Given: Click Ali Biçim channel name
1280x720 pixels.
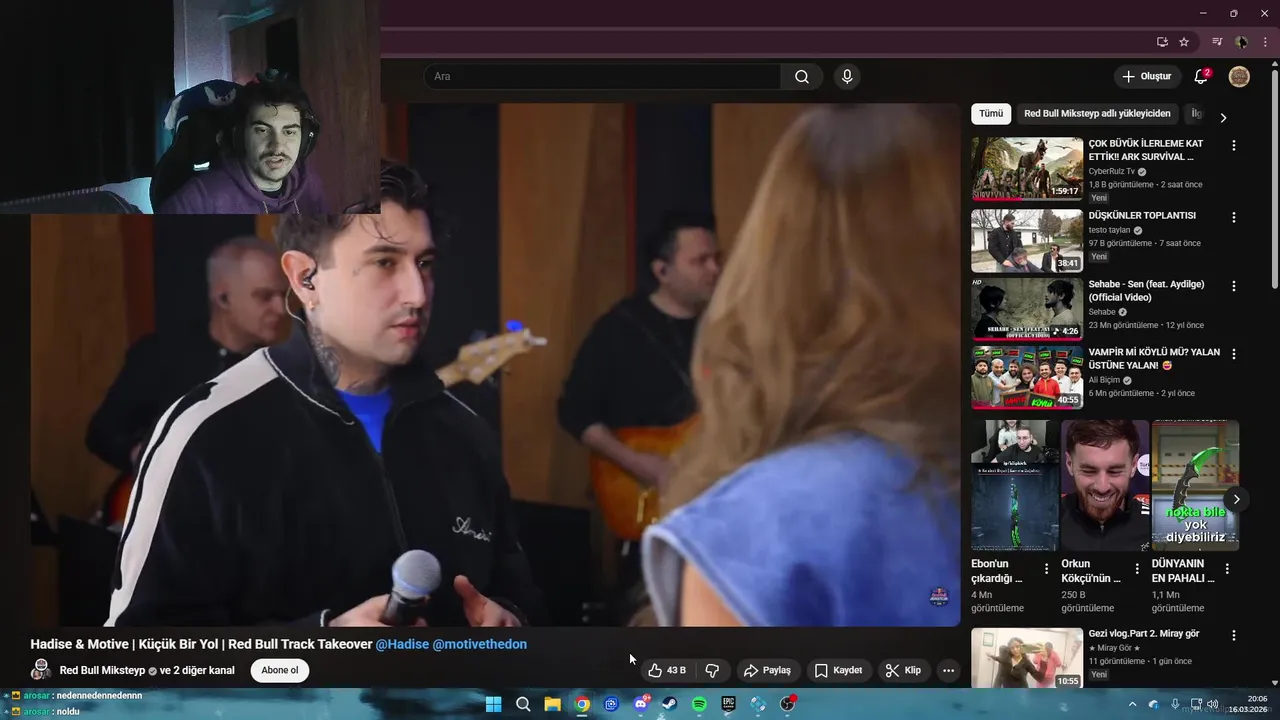Looking at the screenshot, I should (x=1104, y=380).
